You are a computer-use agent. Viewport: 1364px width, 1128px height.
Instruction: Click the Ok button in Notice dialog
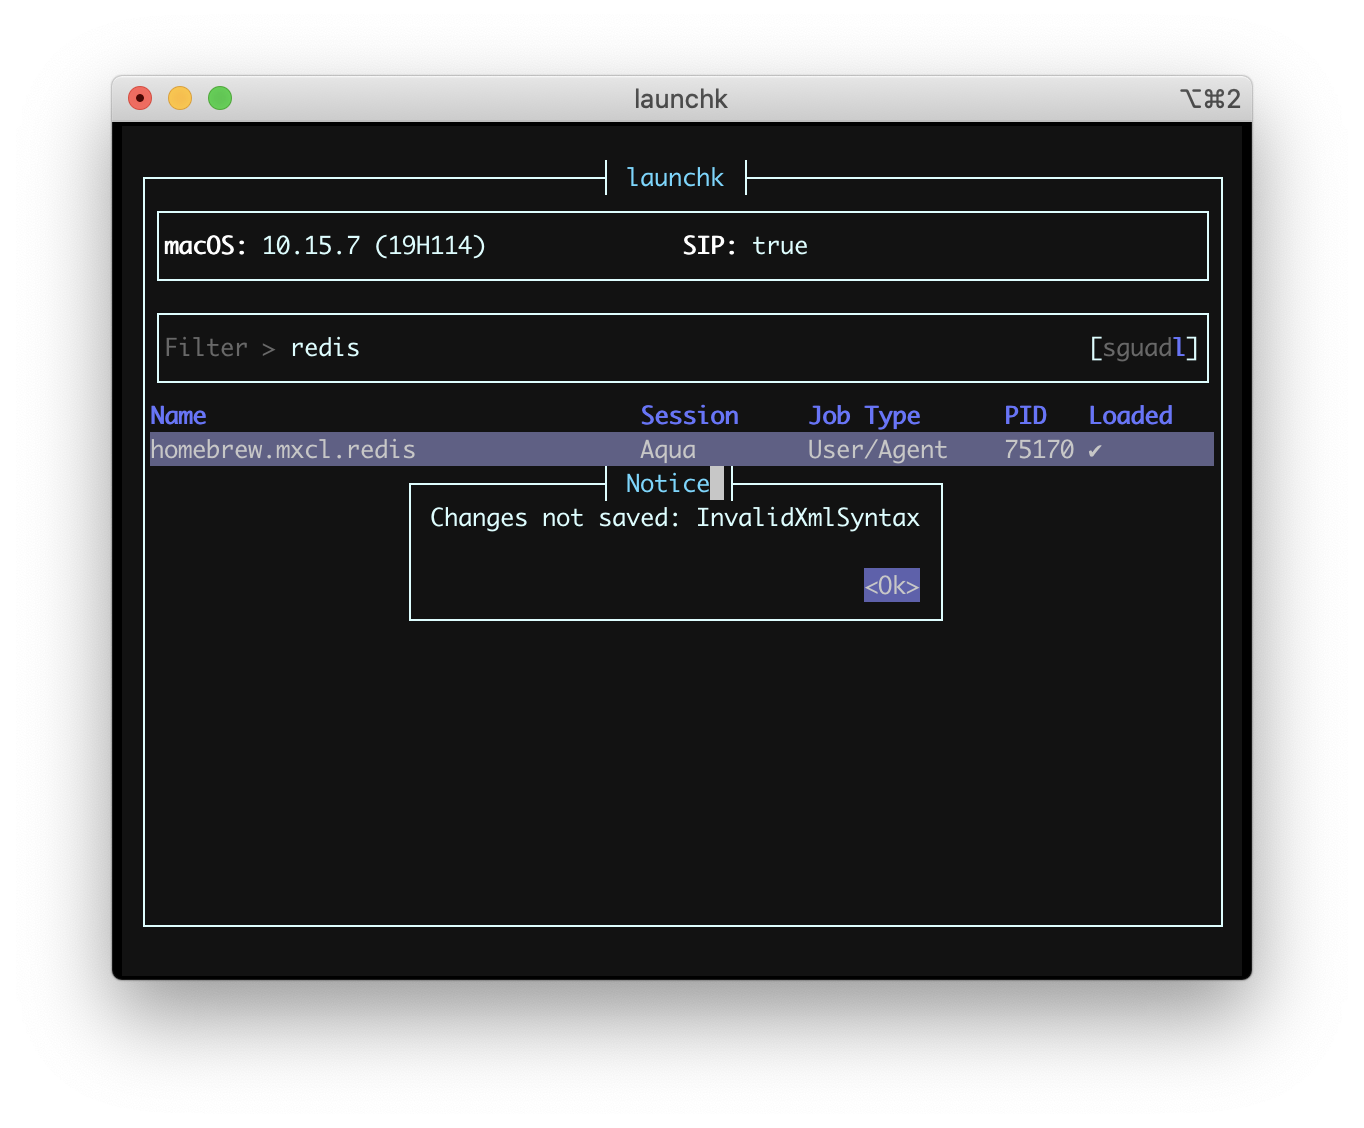coord(891,585)
